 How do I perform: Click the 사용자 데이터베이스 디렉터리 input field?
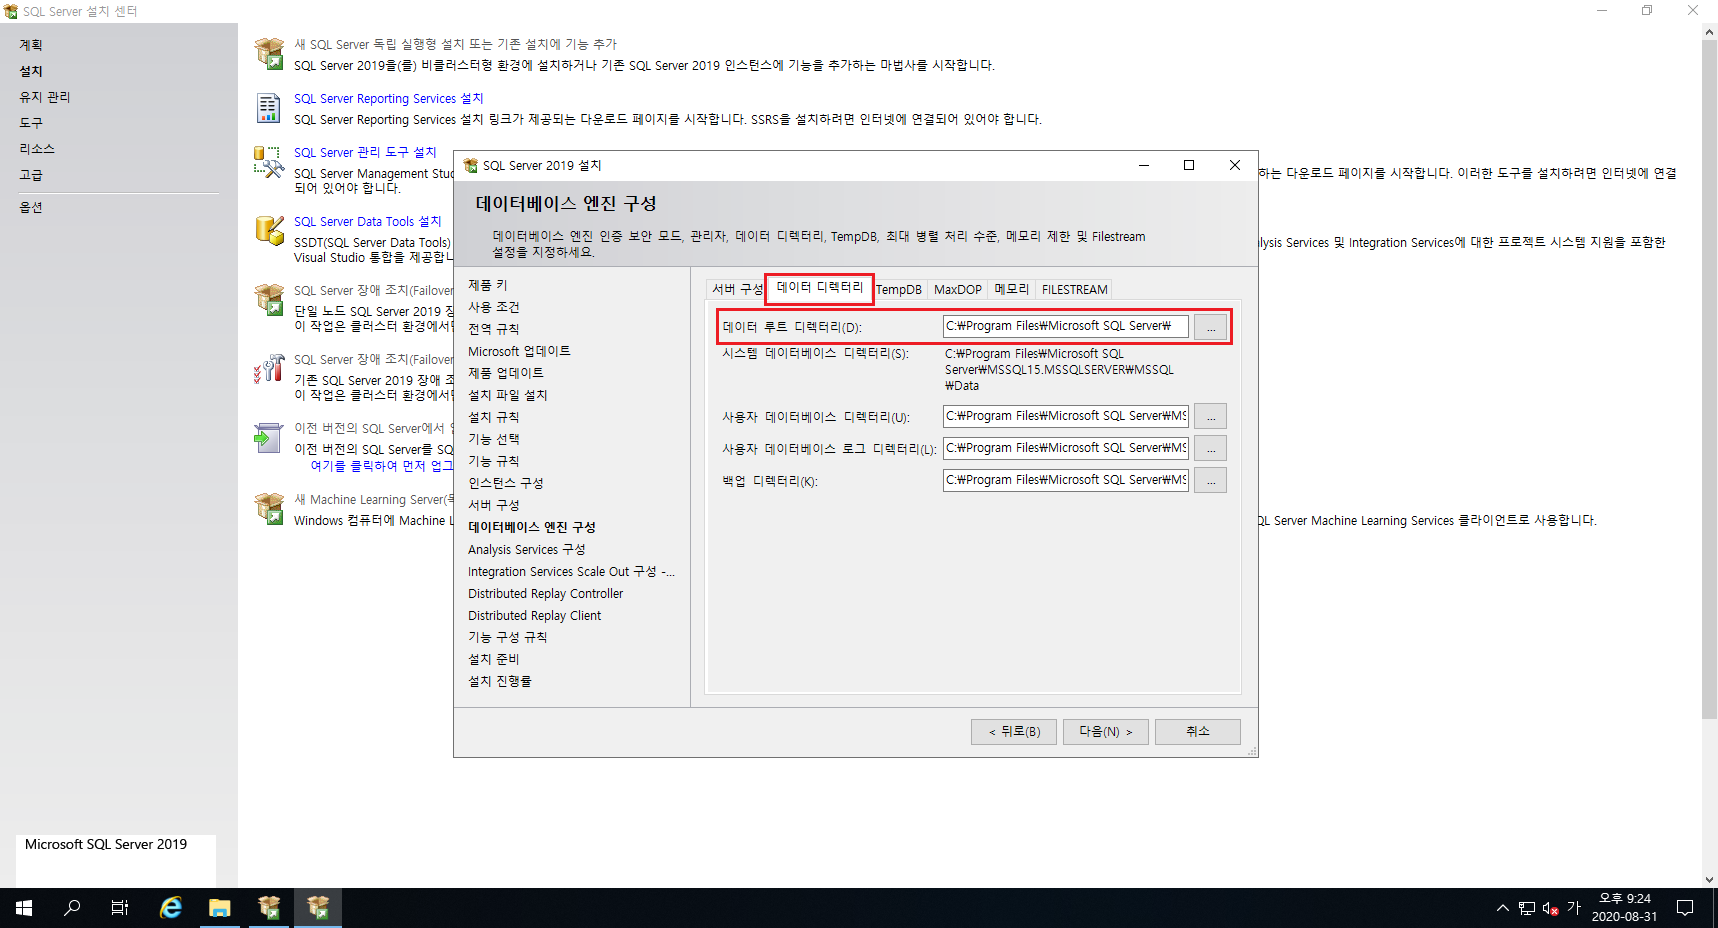1066,416
